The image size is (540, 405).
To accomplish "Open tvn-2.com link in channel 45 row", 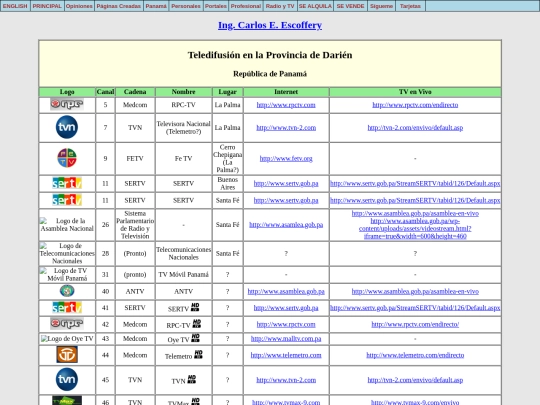I will tap(286, 380).
